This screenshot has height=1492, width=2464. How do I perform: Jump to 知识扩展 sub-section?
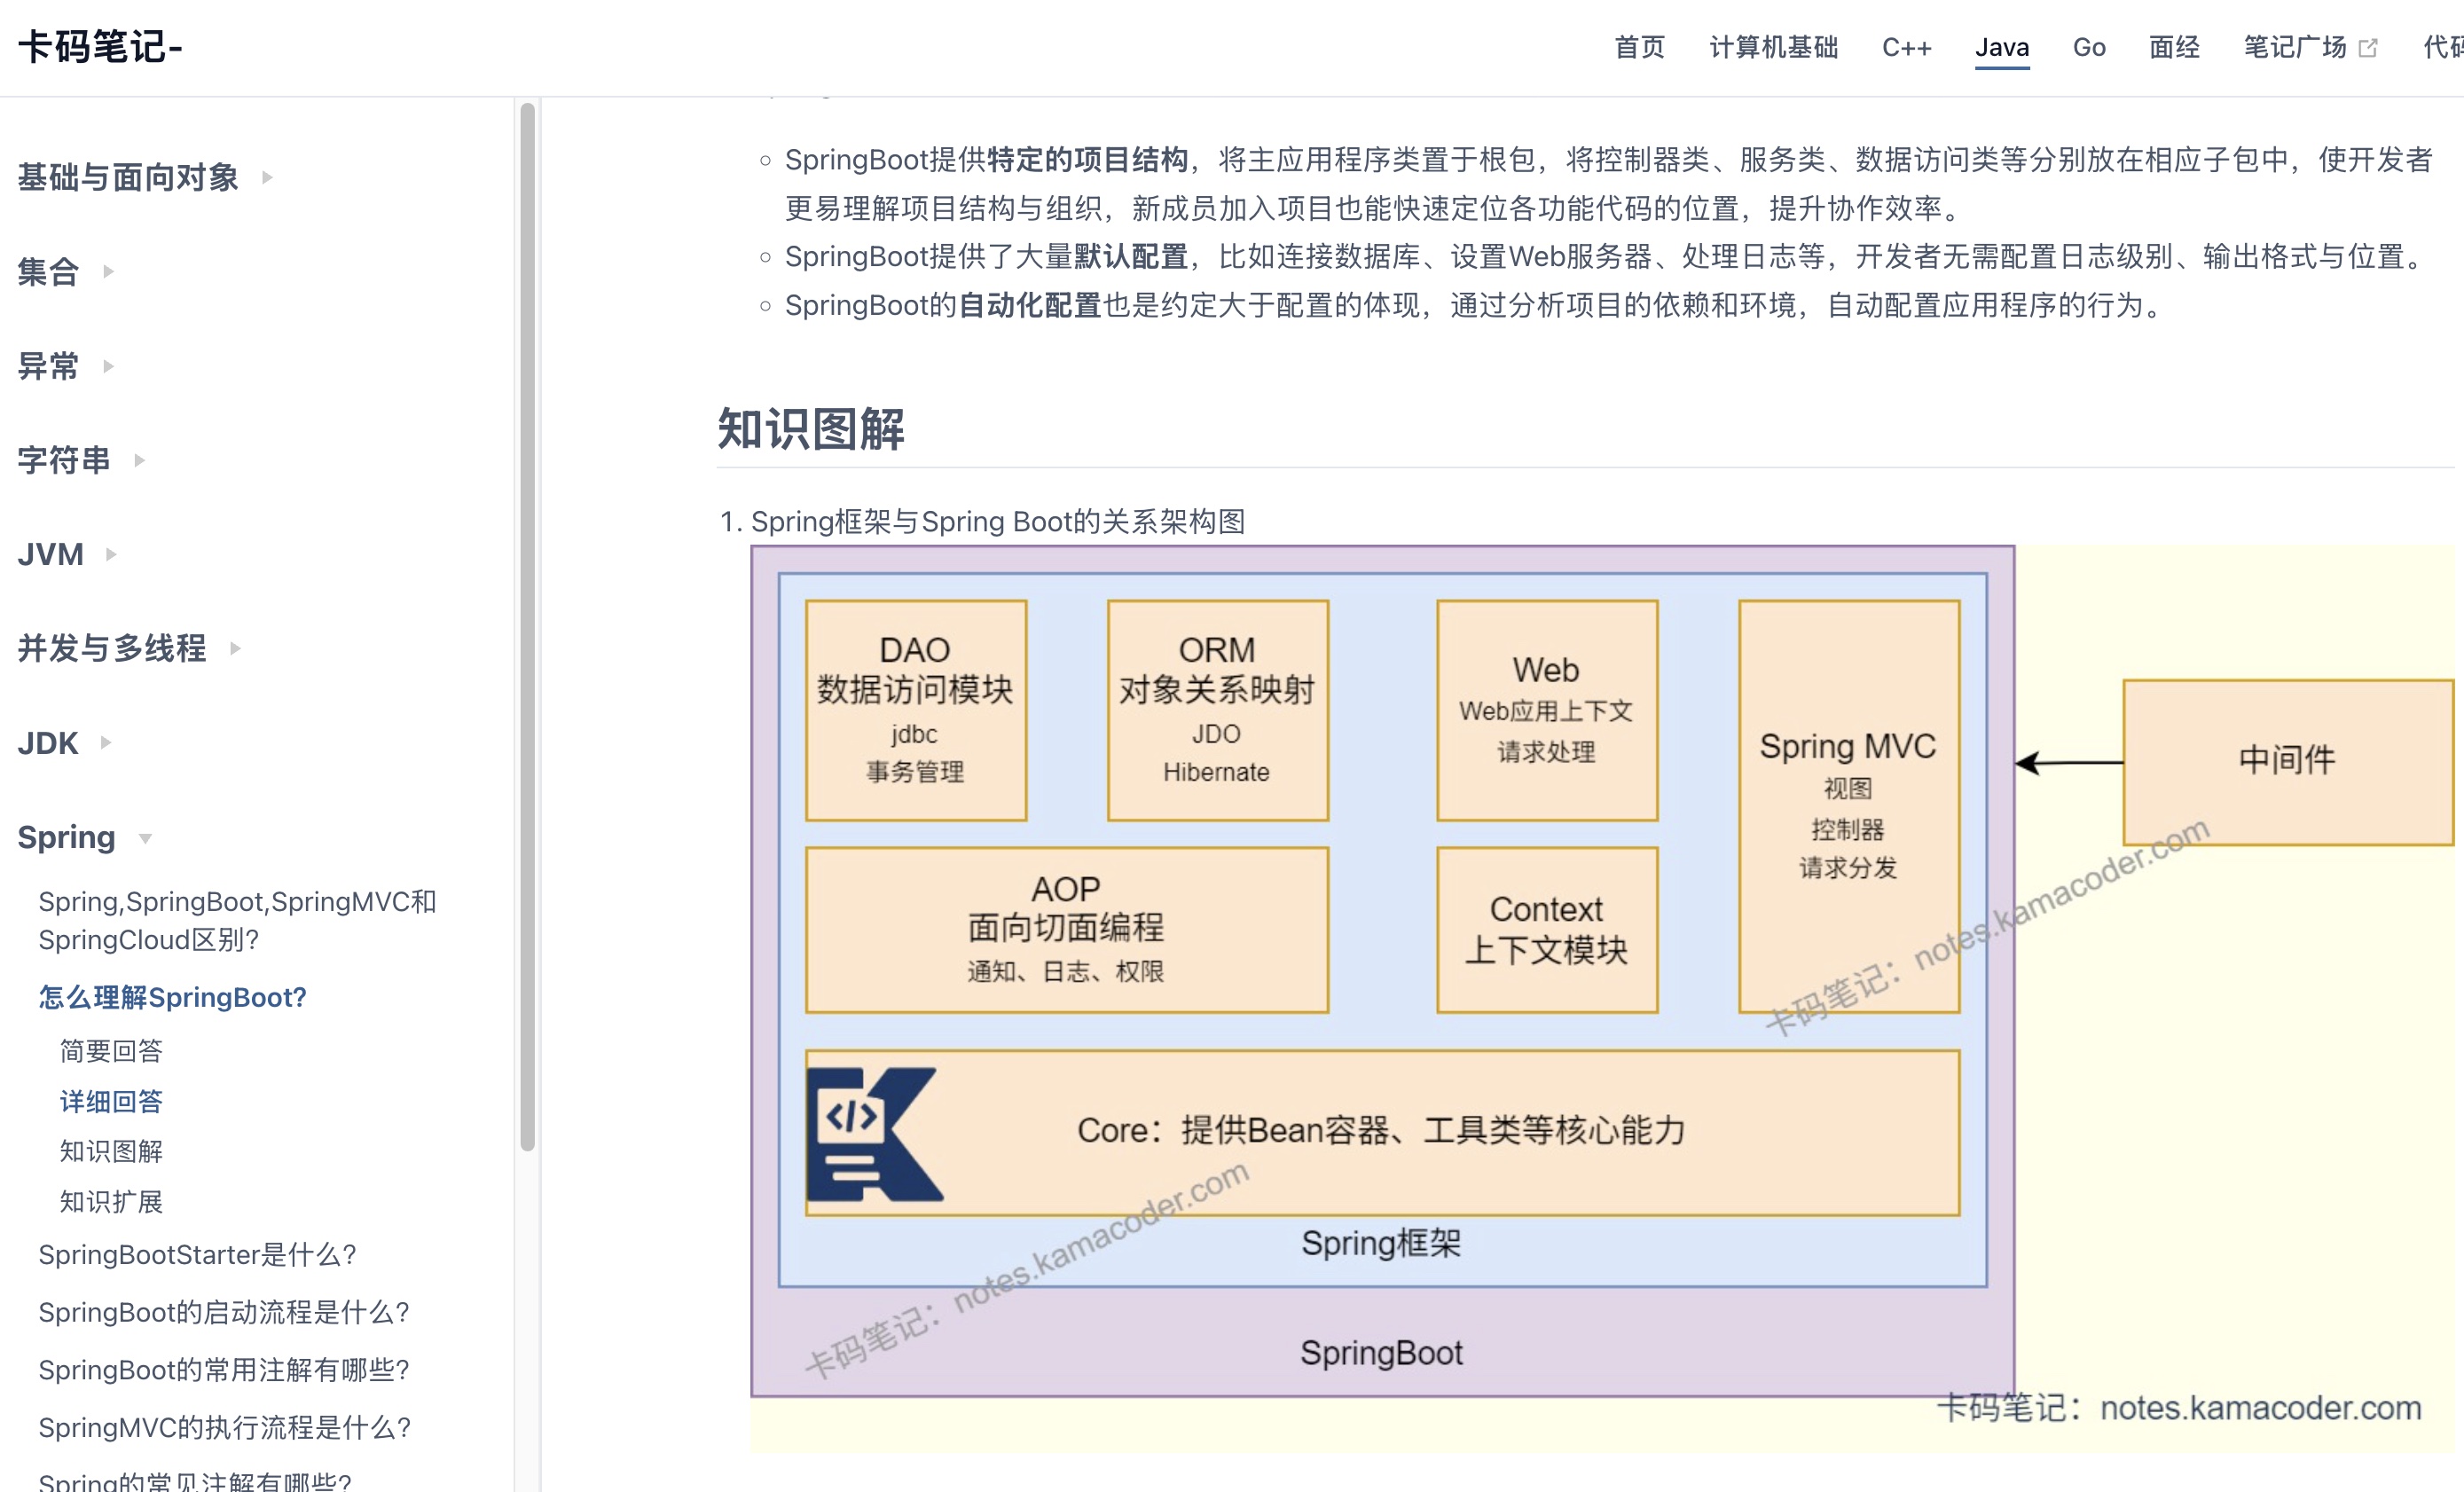(x=111, y=1201)
